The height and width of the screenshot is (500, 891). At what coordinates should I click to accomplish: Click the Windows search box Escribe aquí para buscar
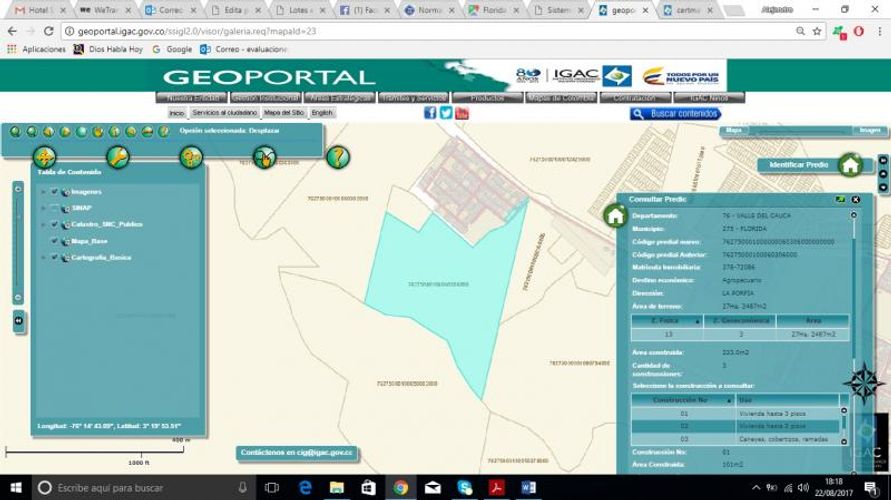click(142, 488)
